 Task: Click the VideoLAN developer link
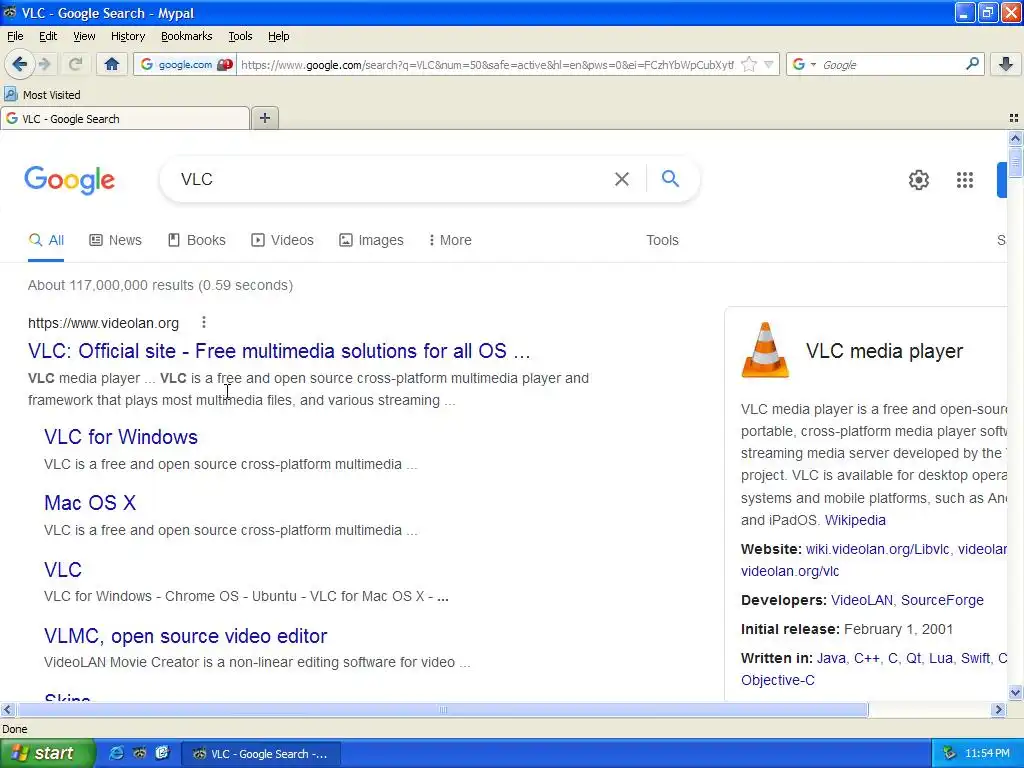[x=861, y=600]
